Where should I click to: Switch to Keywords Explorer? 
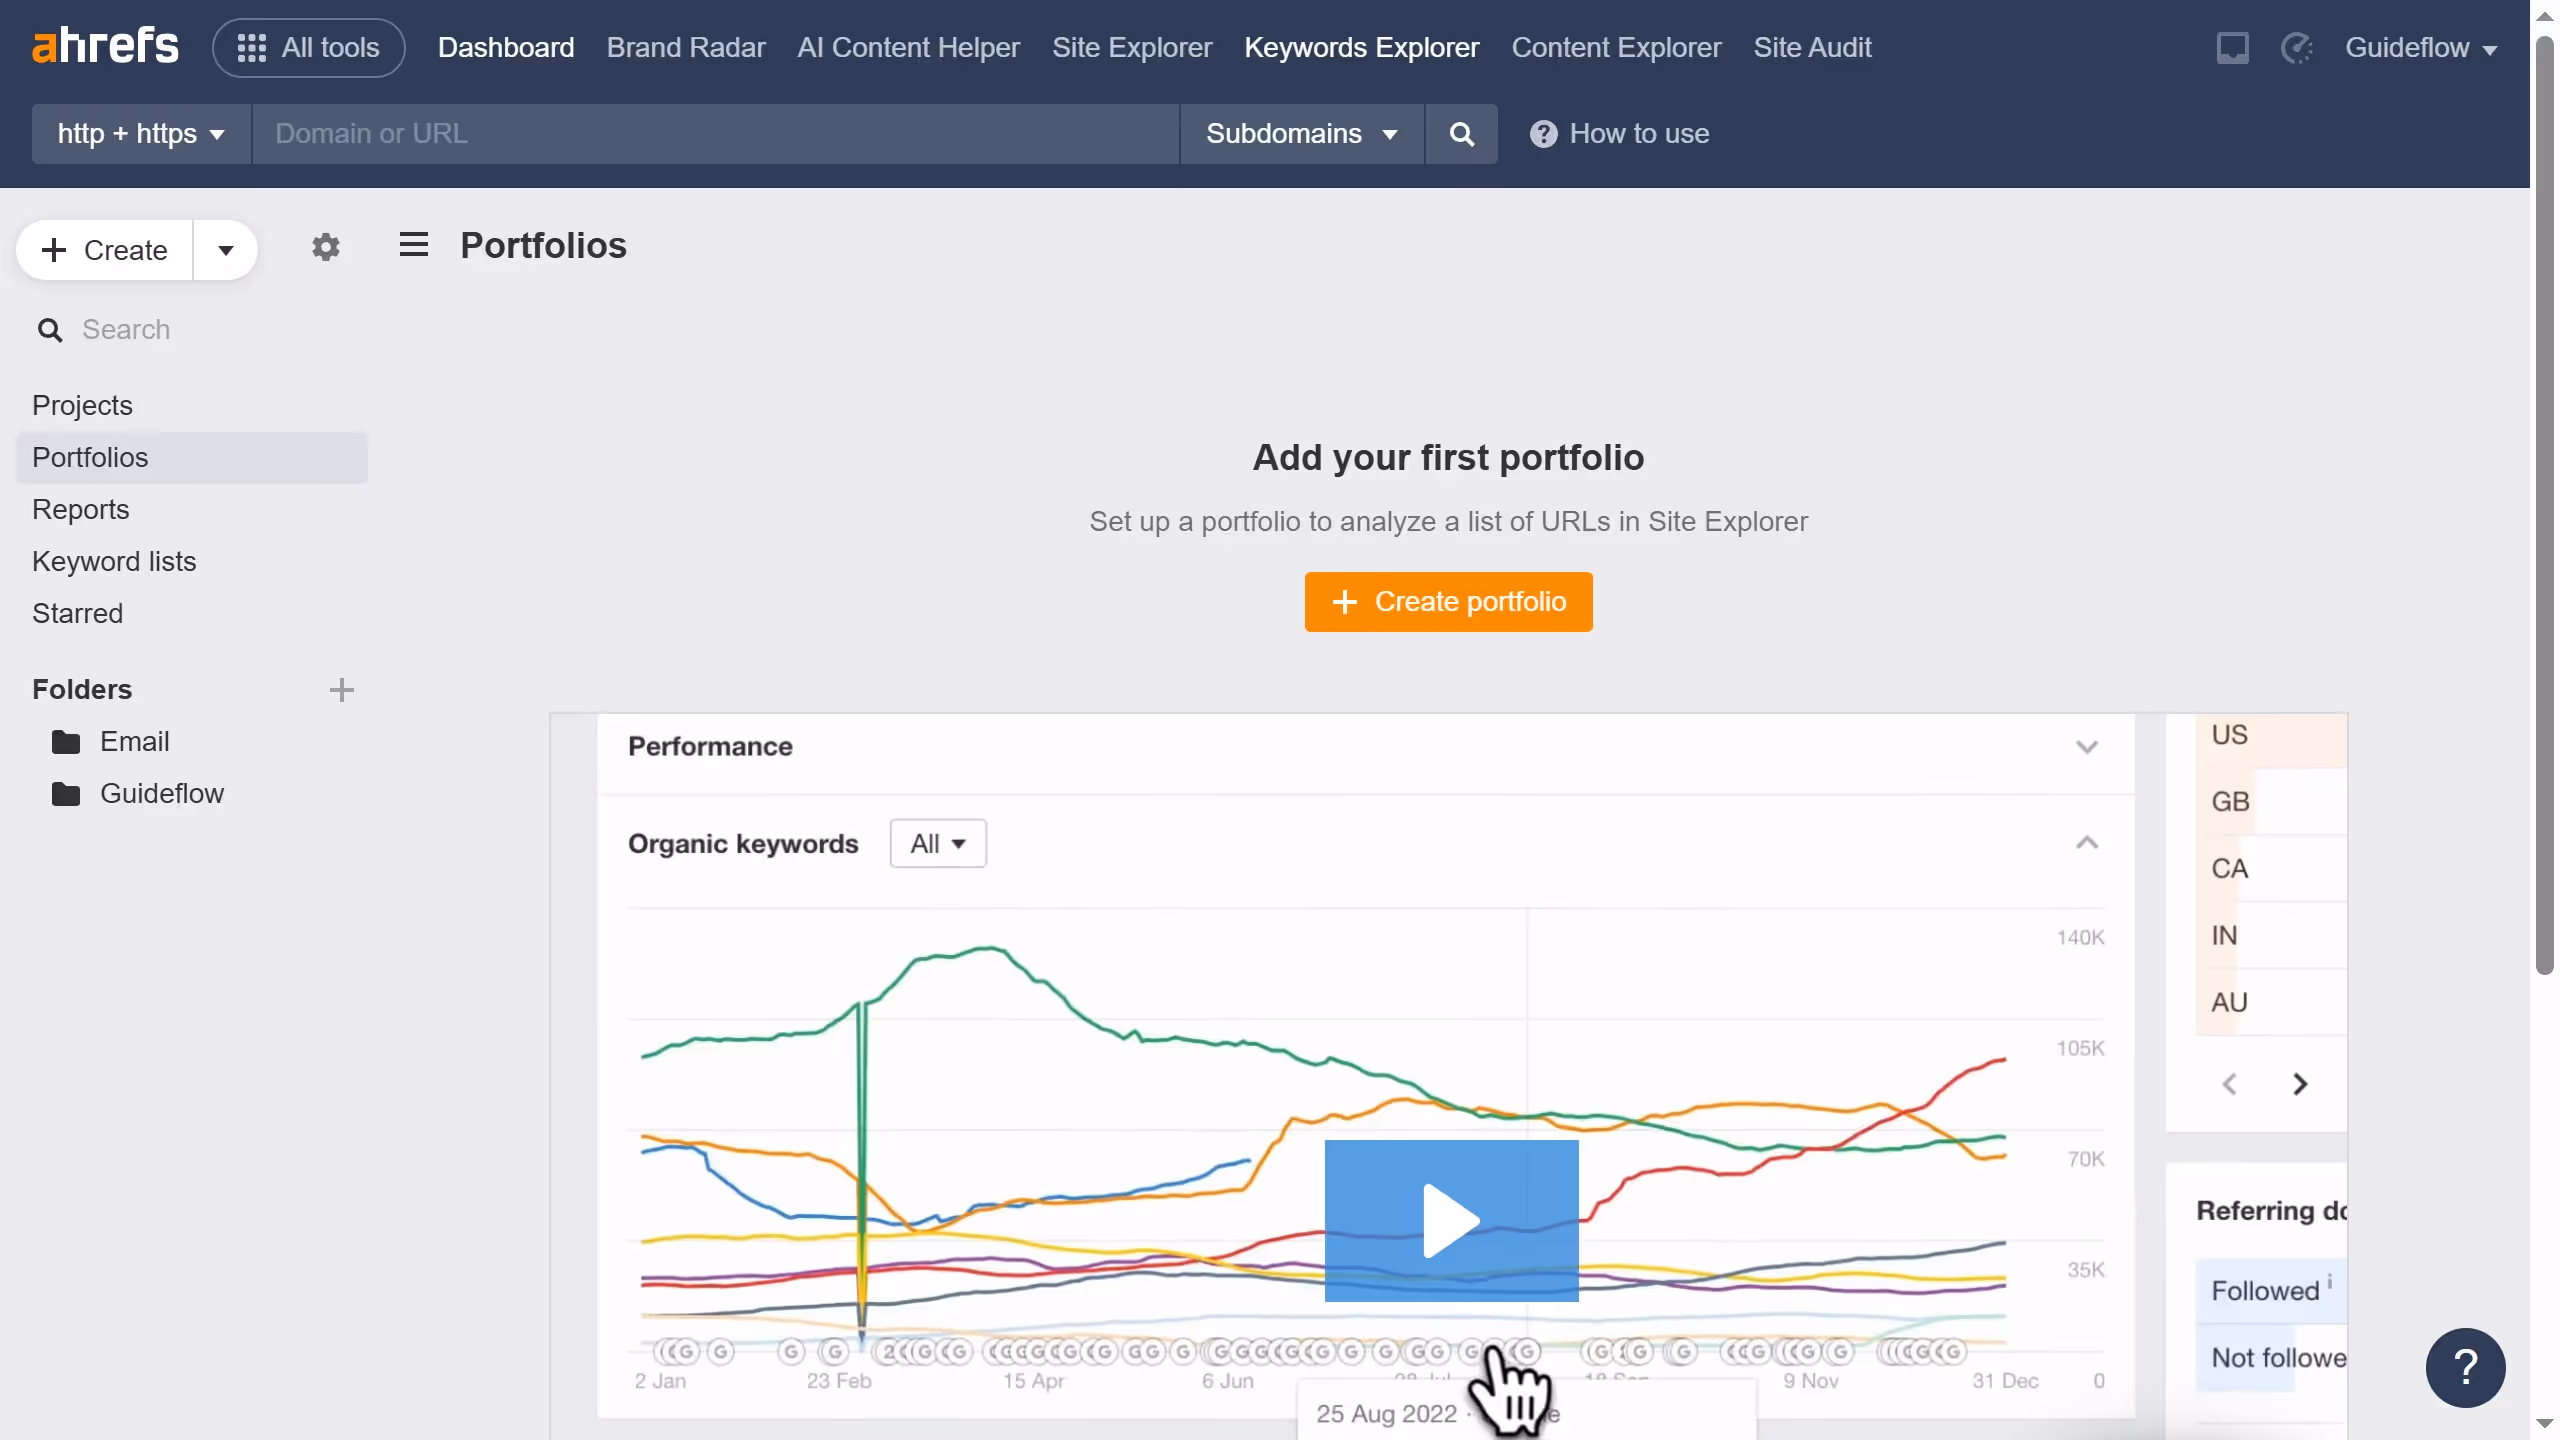[1361, 47]
